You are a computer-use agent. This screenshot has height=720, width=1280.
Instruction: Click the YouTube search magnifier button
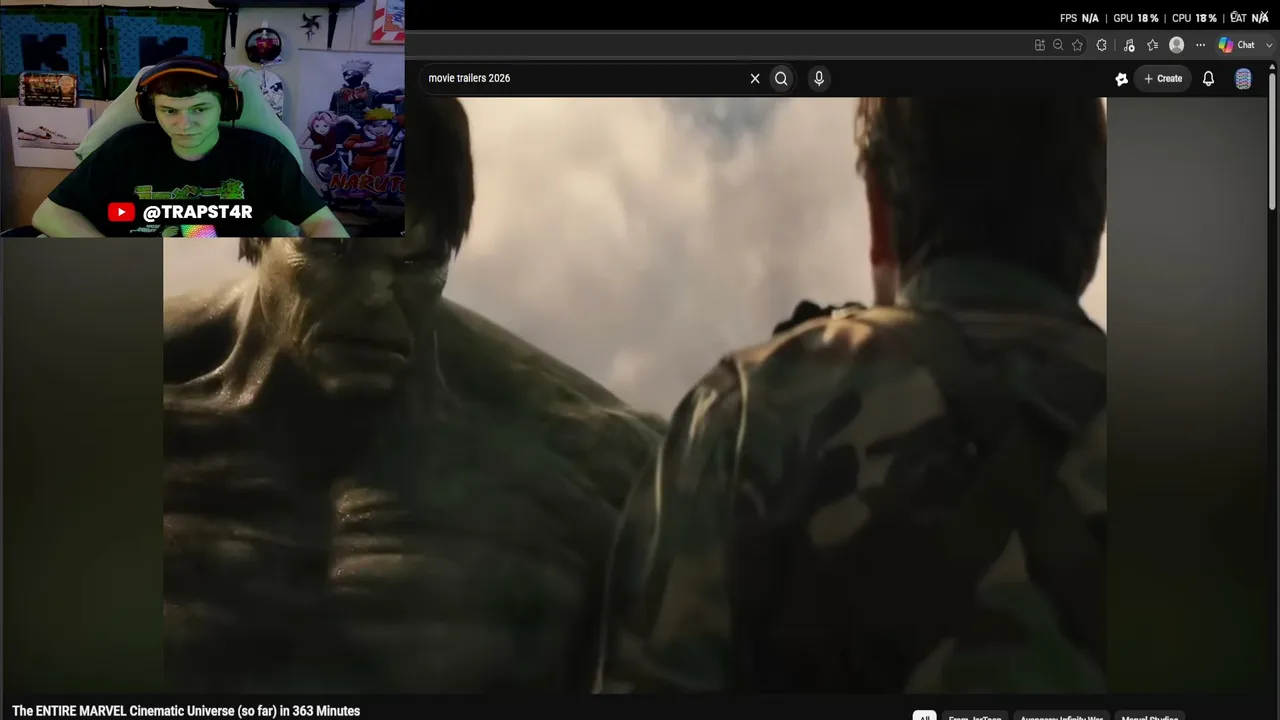pyautogui.click(x=781, y=78)
